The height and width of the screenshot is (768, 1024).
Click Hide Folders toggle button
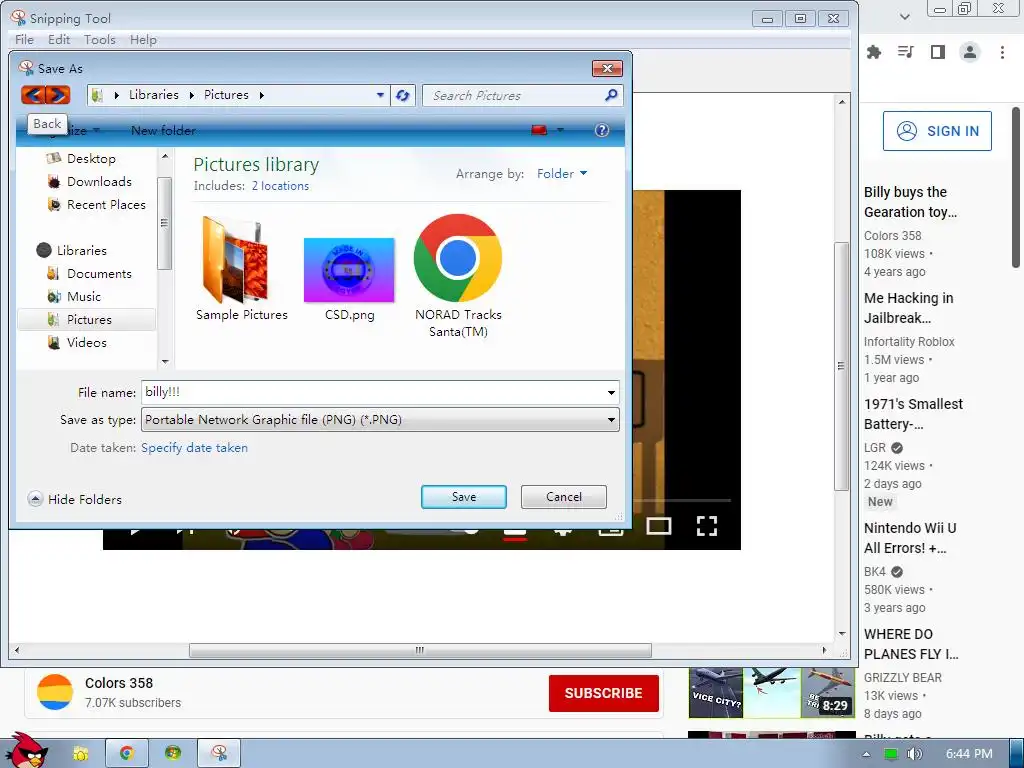pyautogui.click(x=75, y=499)
